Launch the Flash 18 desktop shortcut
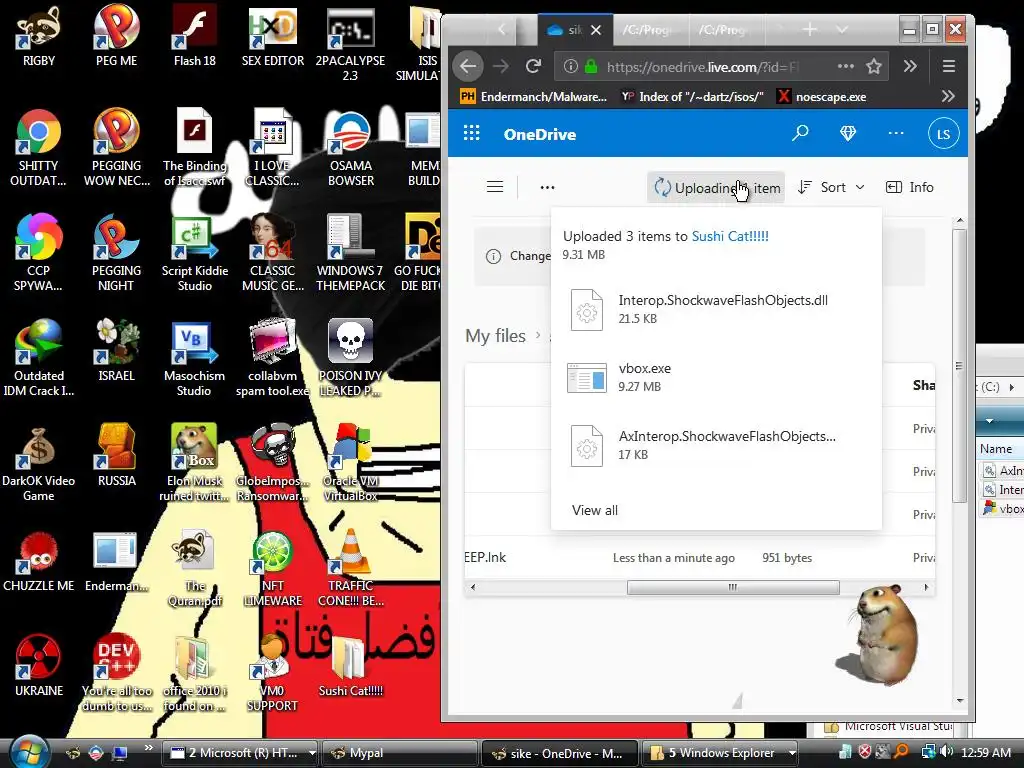1024x768 pixels. tap(195, 36)
